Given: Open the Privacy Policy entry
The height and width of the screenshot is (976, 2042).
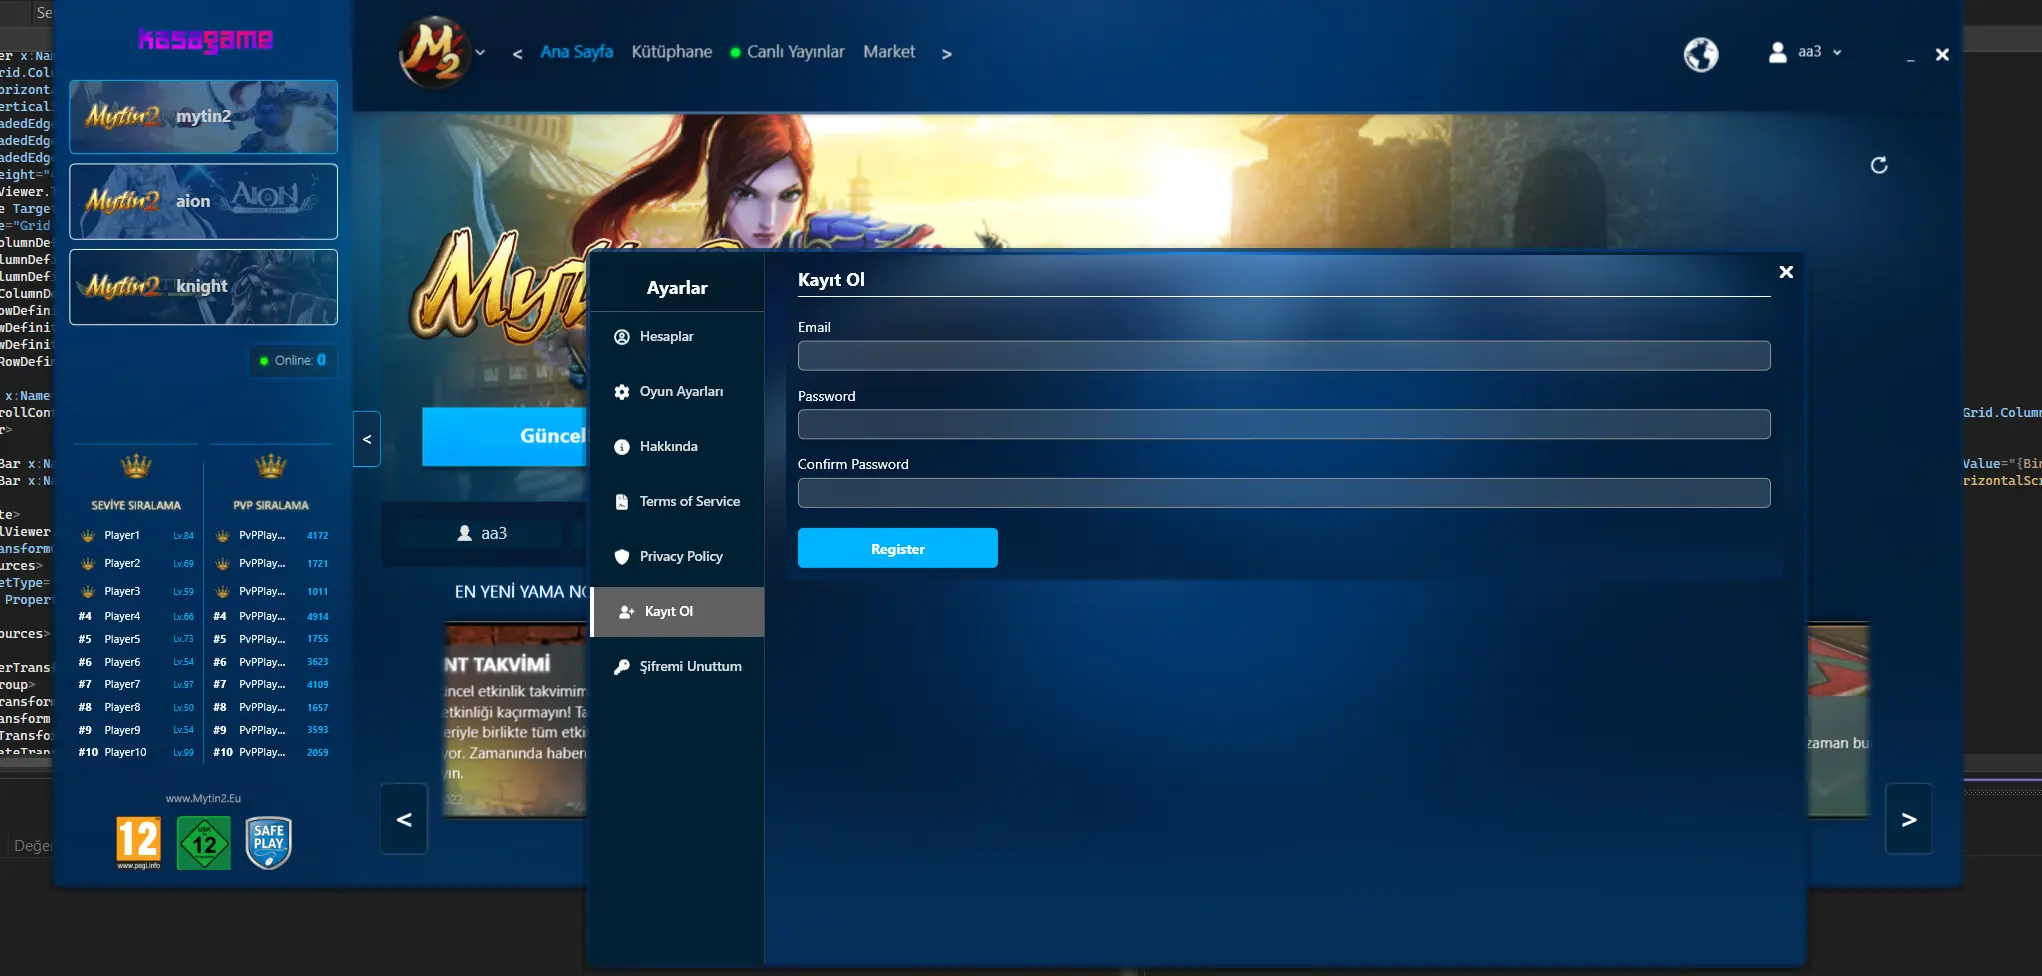Looking at the screenshot, I should [680, 557].
